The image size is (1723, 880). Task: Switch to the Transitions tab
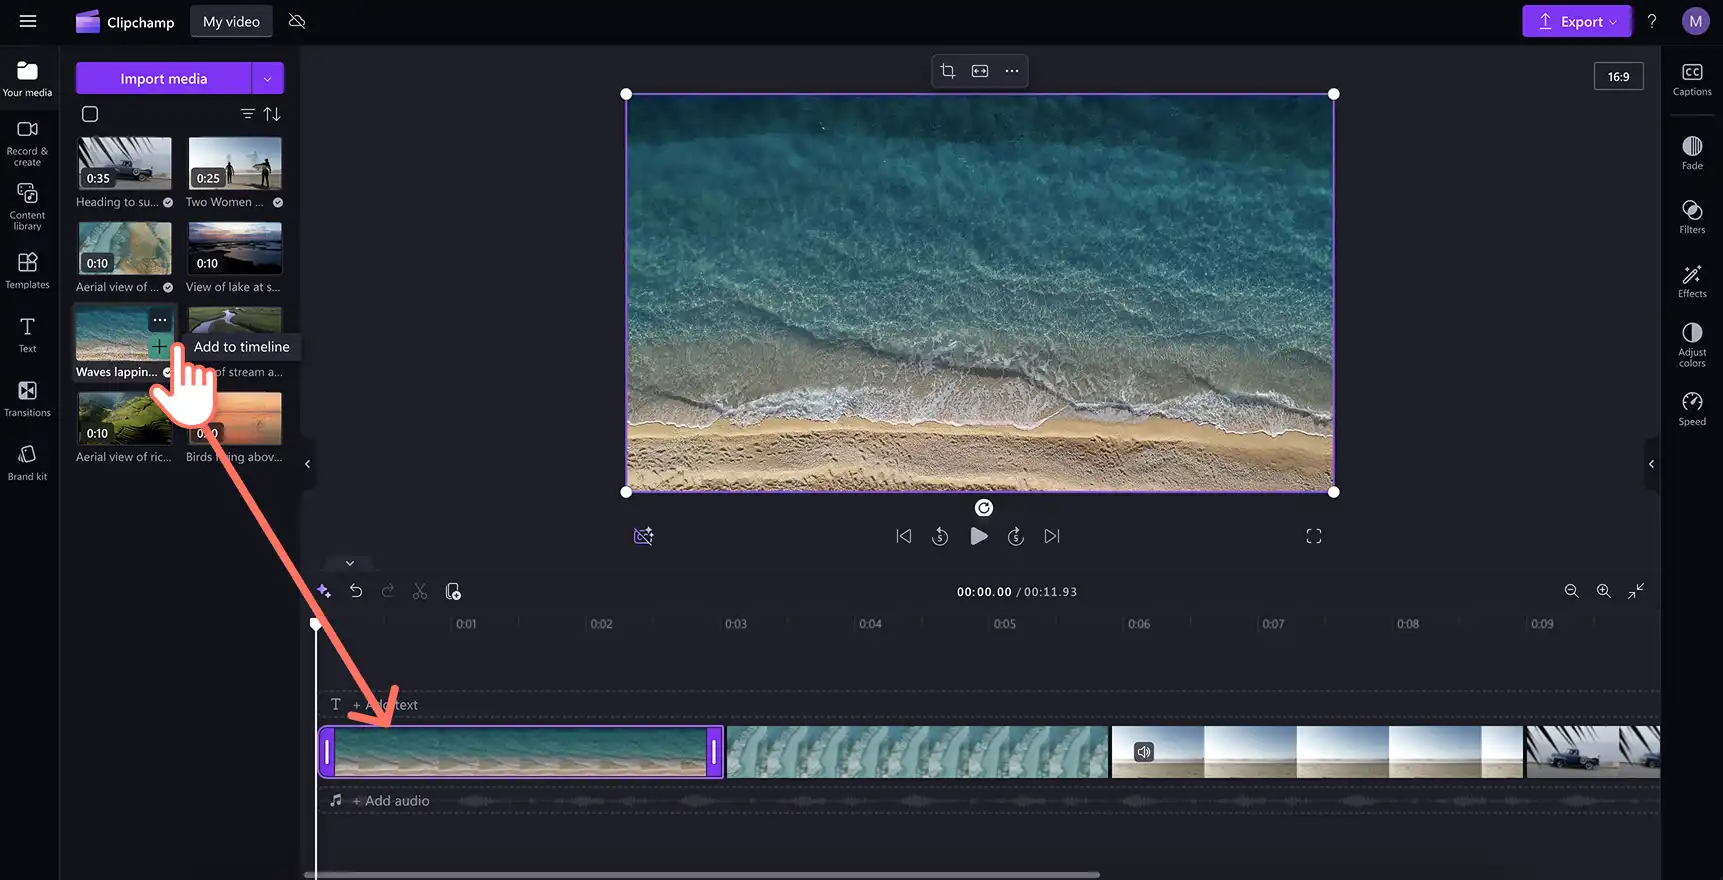(27, 398)
